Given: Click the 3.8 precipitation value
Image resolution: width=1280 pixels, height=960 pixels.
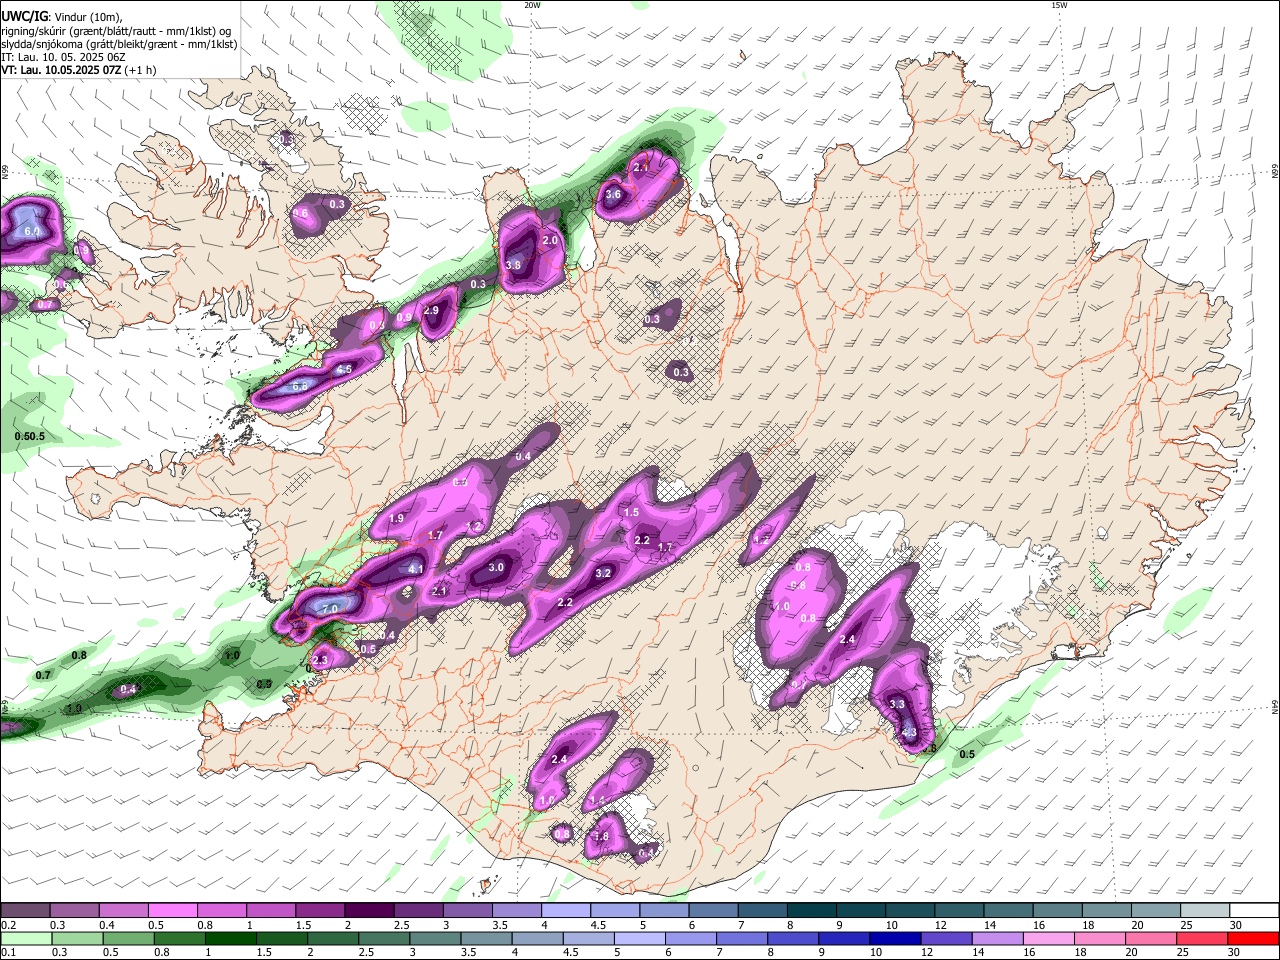Looking at the screenshot, I should click(x=514, y=265).
